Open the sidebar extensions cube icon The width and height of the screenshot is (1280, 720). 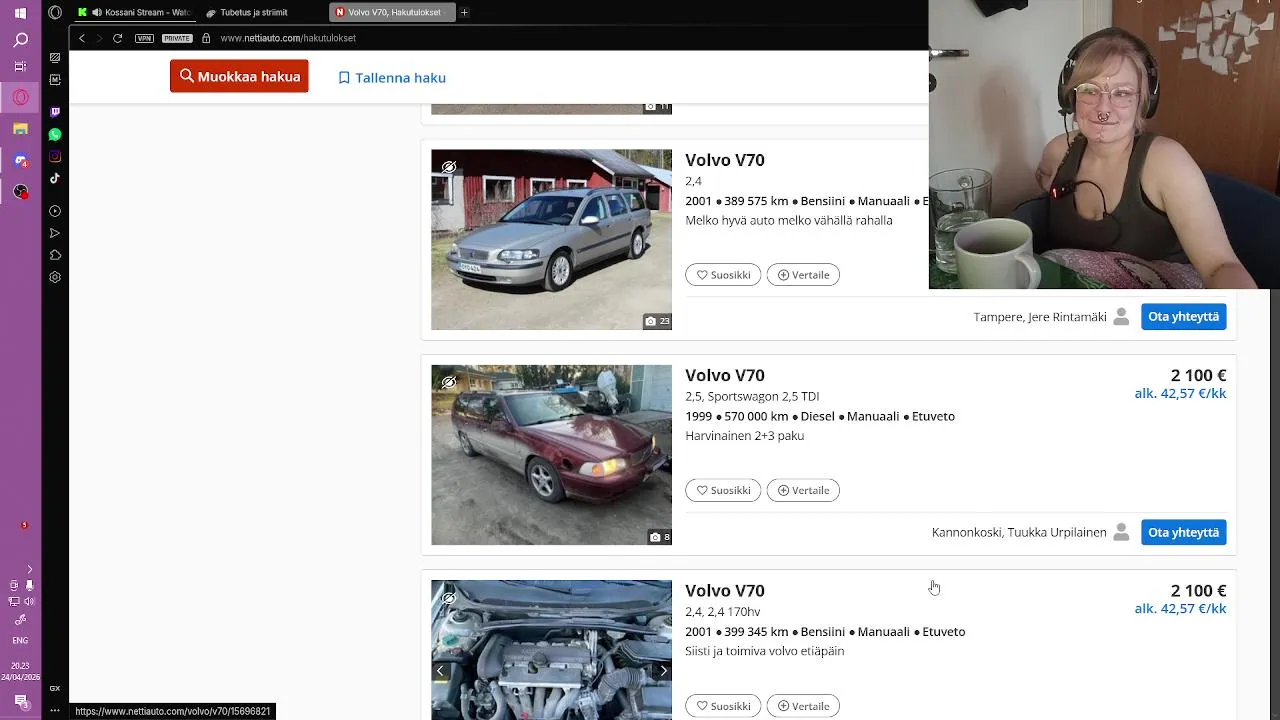55,255
